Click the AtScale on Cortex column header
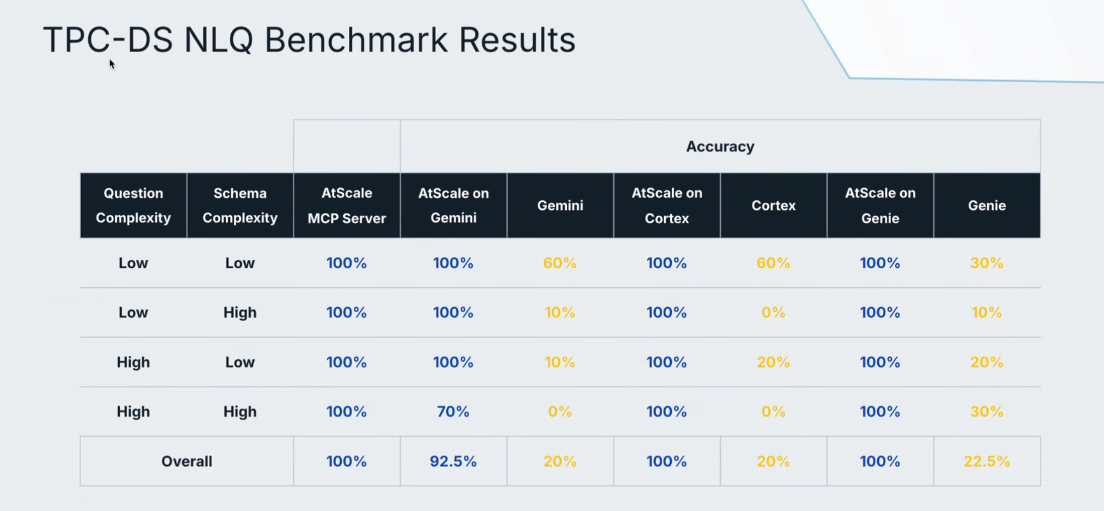1104x511 pixels. pos(667,206)
